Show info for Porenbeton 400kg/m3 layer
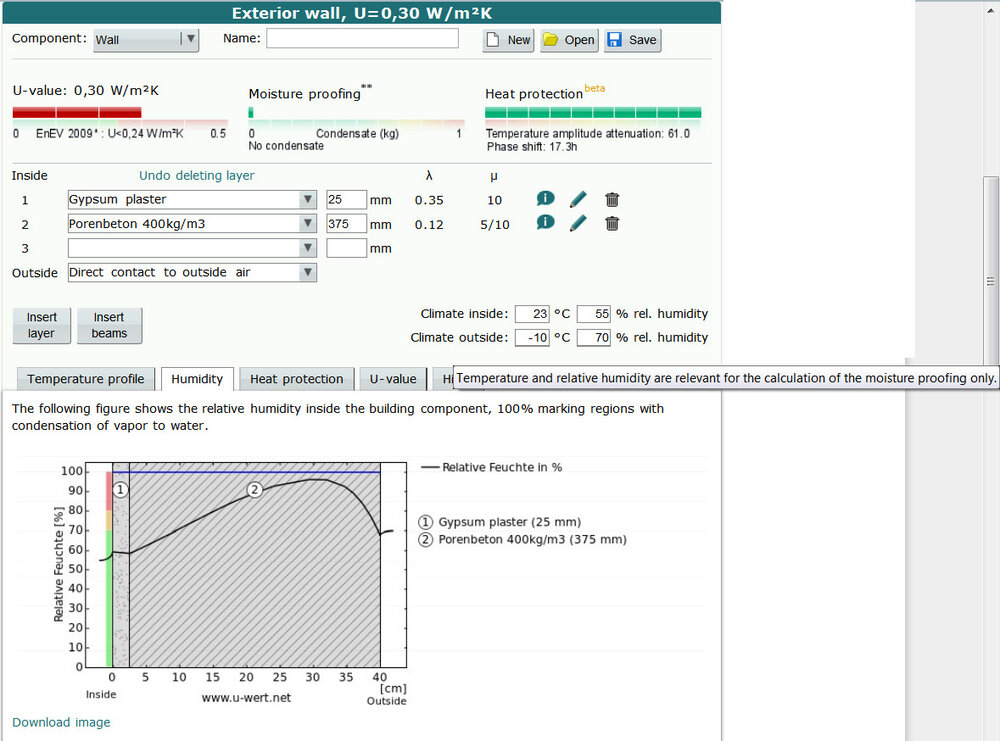Screen dimensions: 1000x741 545,223
